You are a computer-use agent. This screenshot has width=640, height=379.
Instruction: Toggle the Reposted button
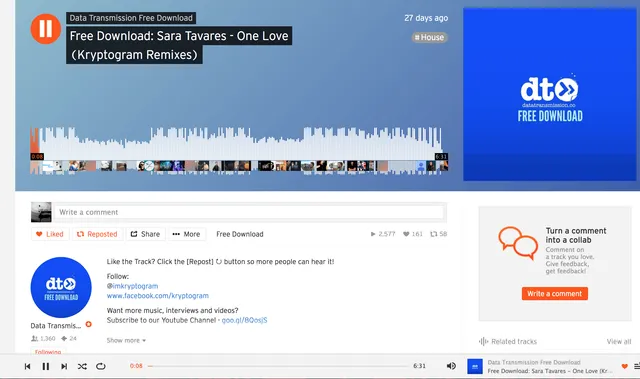[97, 234]
